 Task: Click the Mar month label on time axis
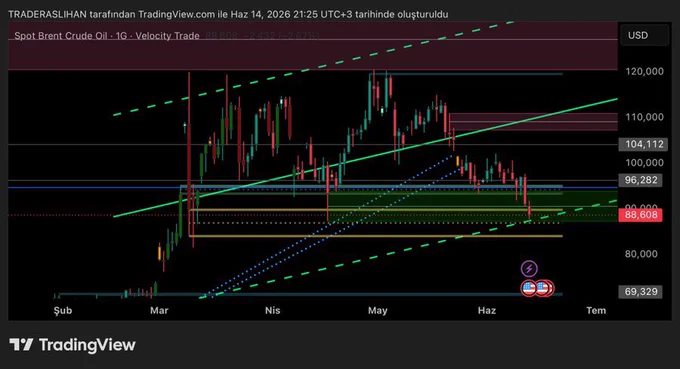(159, 310)
